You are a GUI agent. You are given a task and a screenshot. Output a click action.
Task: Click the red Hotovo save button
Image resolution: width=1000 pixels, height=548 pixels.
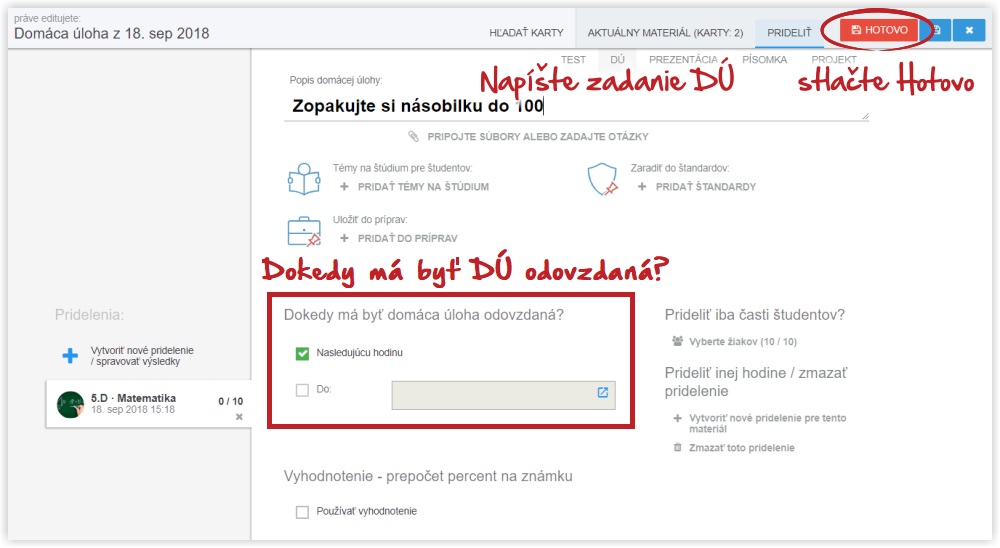pyautogui.click(x=879, y=30)
